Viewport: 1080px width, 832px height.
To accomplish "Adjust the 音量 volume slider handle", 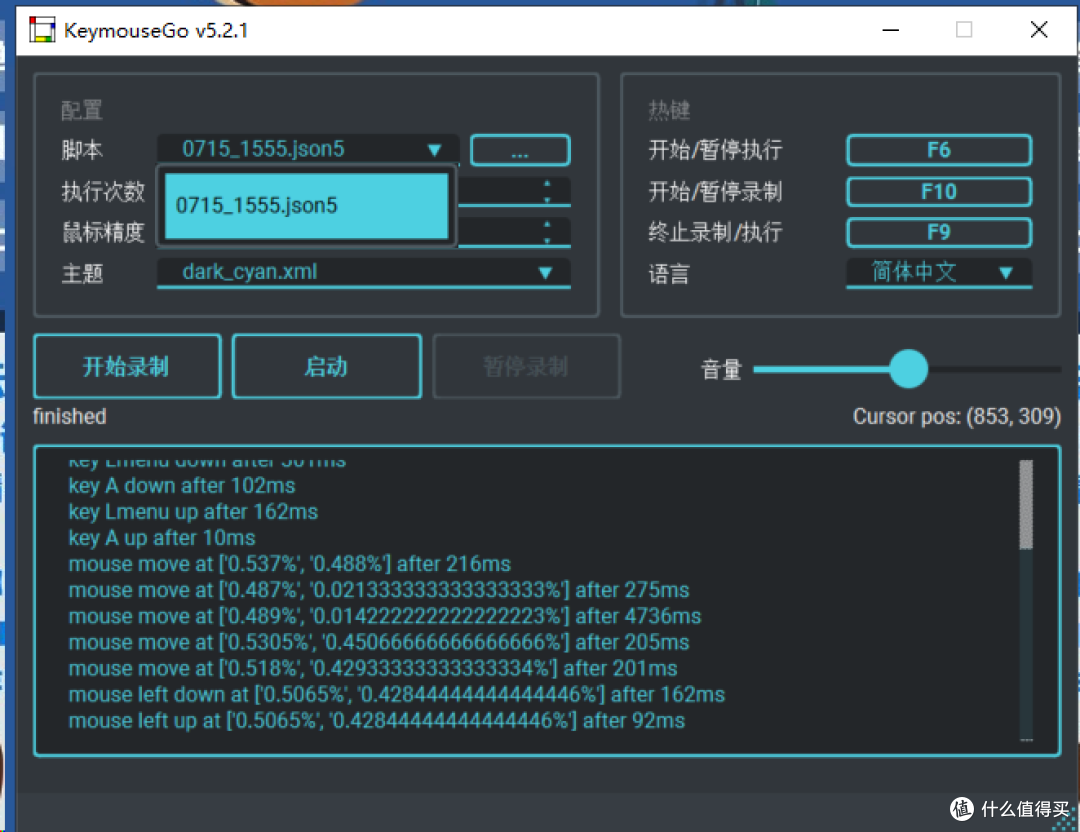I will [908, 369].
